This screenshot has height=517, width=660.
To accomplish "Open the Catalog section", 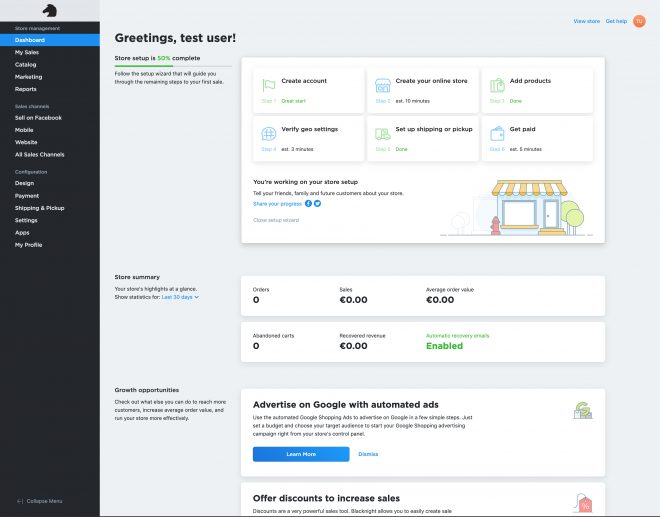I will tap(26, 64).
